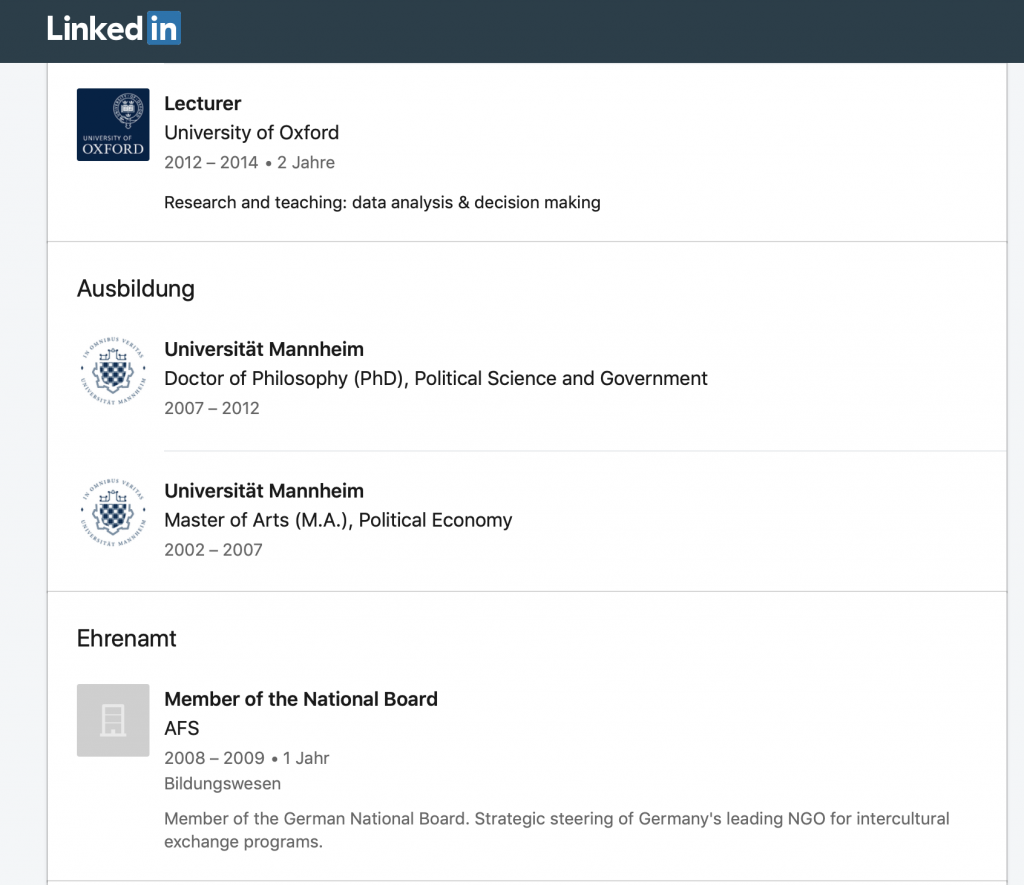Click the 2012 – 2014 date range
Viewport: 1024px width, 885px height.
(x=211, y=163)
